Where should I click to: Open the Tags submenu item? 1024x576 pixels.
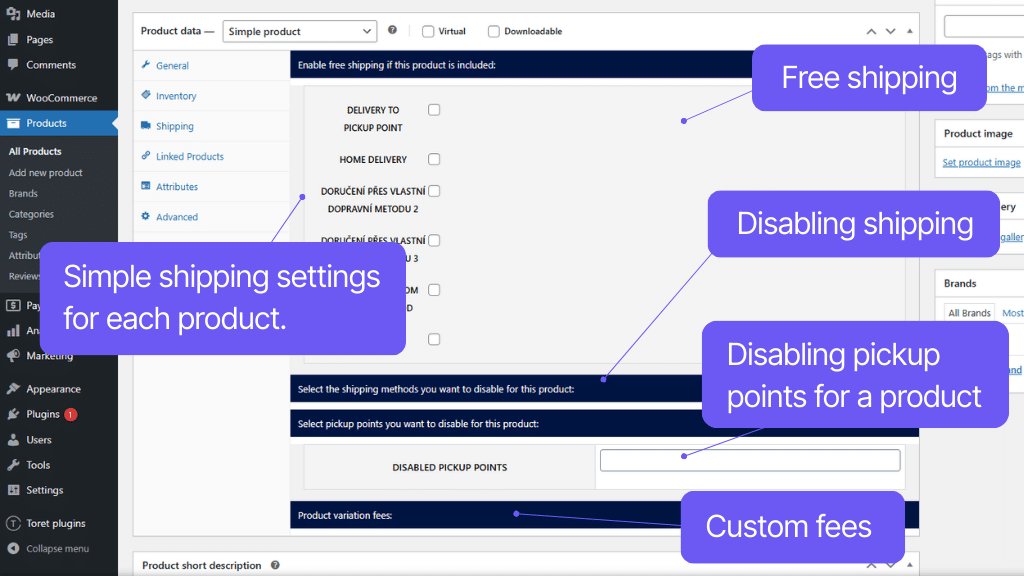pos(18,234)
